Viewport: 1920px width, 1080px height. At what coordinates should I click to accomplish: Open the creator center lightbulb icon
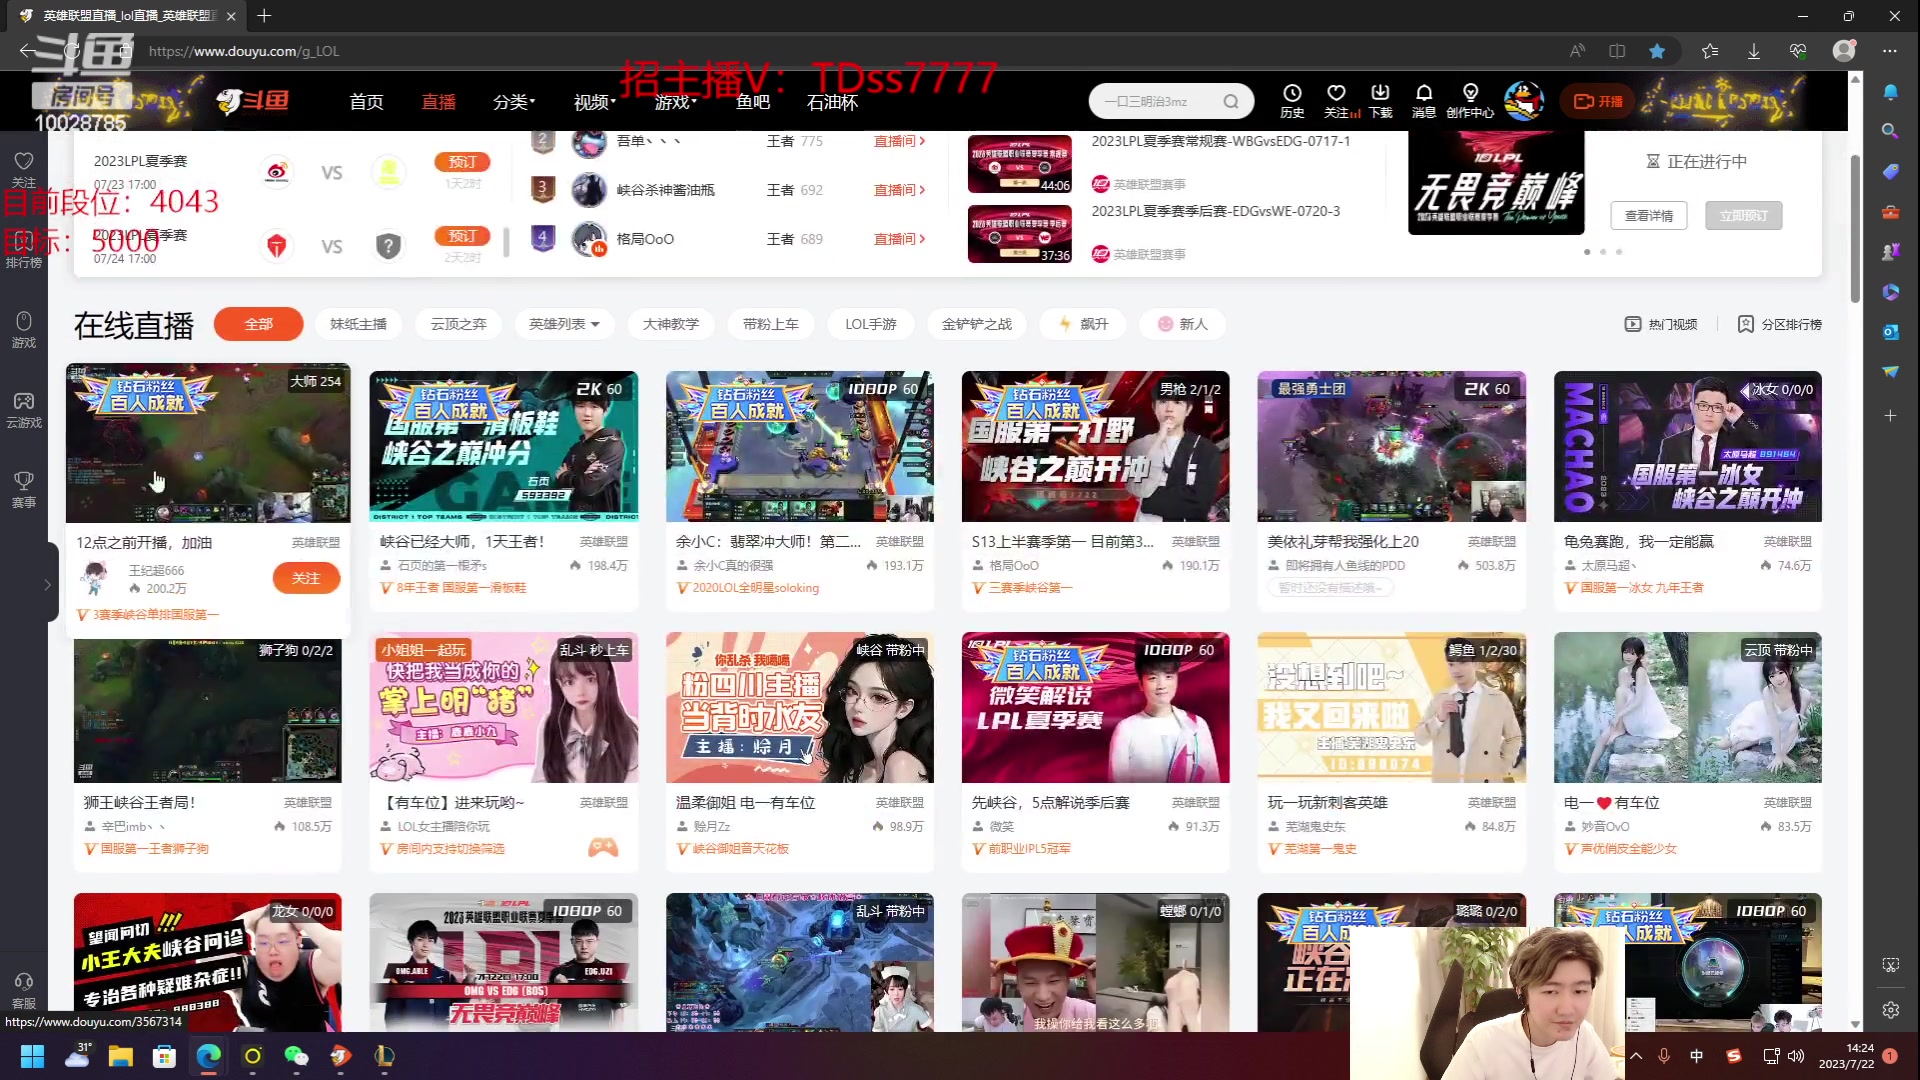[1470, 94]
